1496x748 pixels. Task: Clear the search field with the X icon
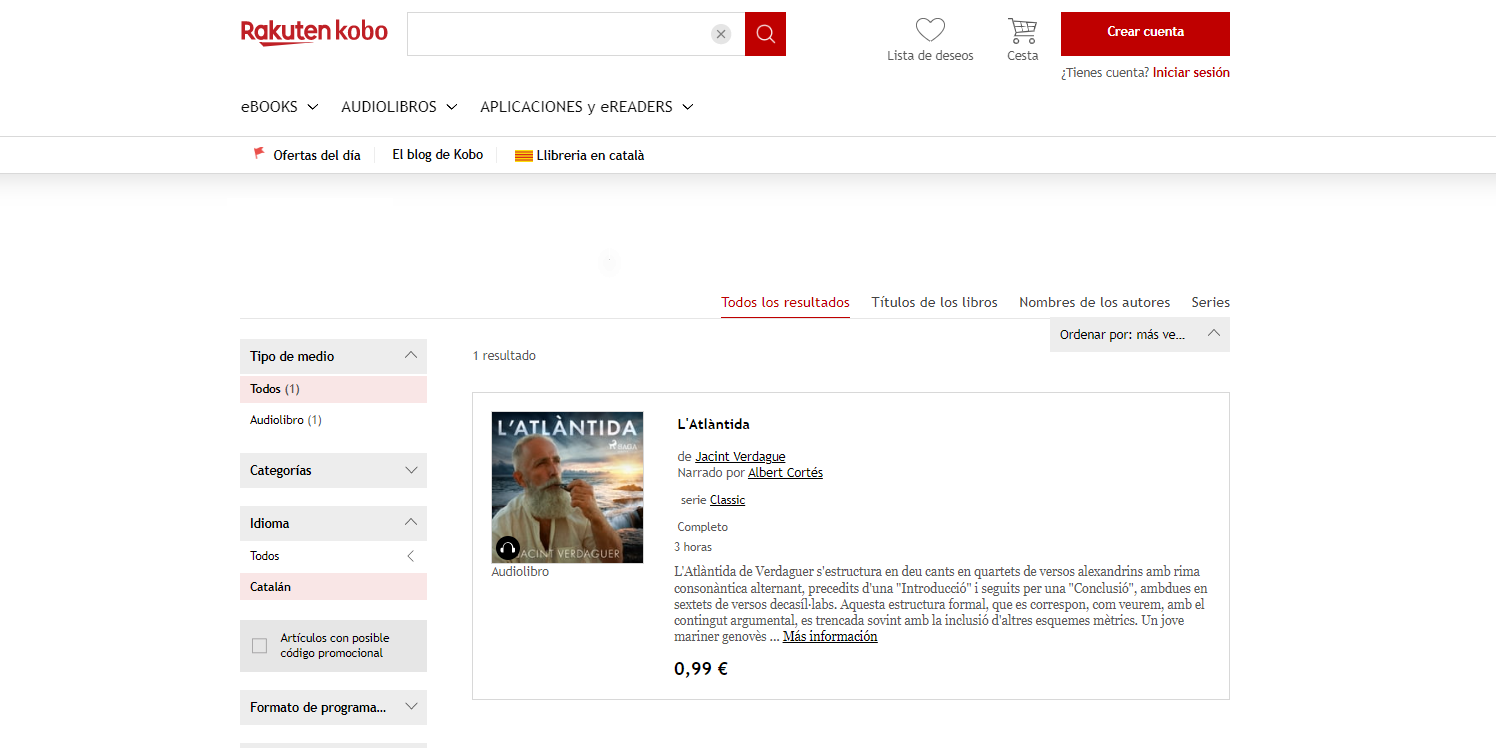click(x=720, y=33)
